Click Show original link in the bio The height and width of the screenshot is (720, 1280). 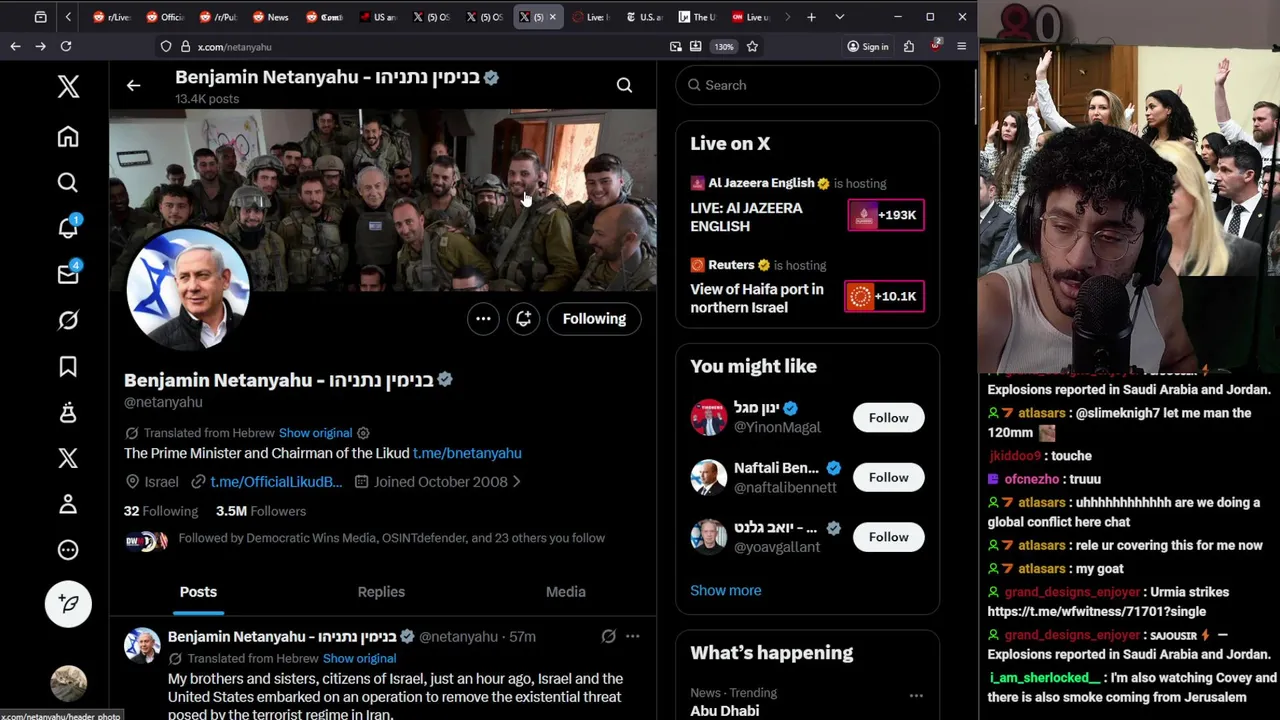tap(315, 433)
